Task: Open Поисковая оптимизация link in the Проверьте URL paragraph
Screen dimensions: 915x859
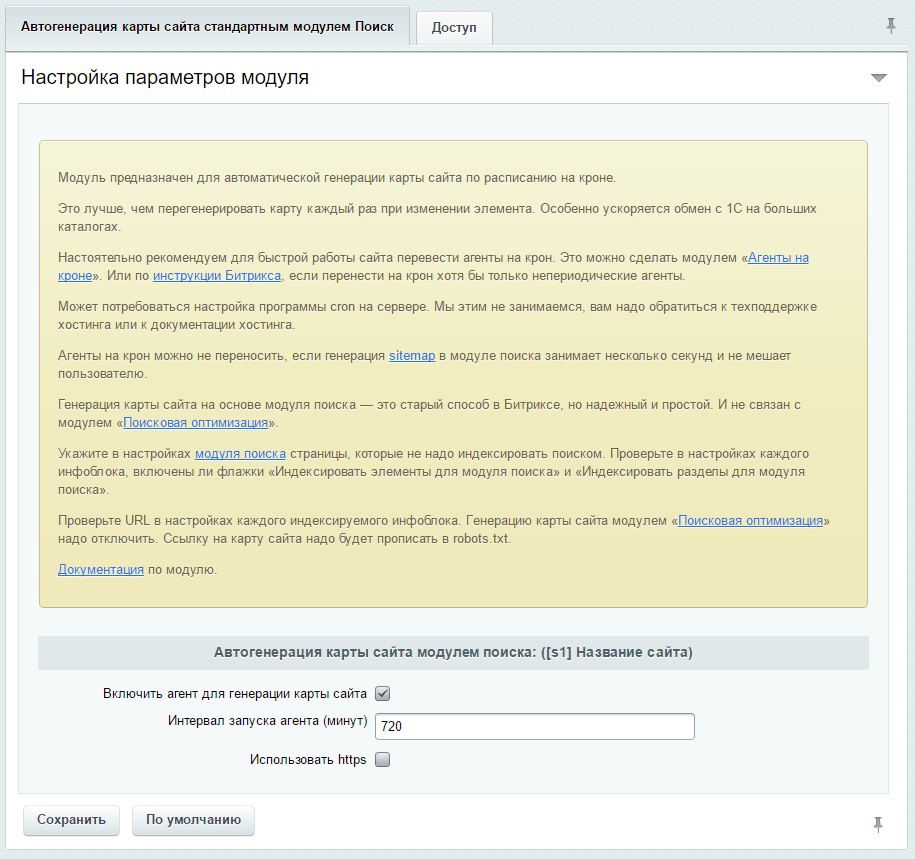Action: click(750, 521)
